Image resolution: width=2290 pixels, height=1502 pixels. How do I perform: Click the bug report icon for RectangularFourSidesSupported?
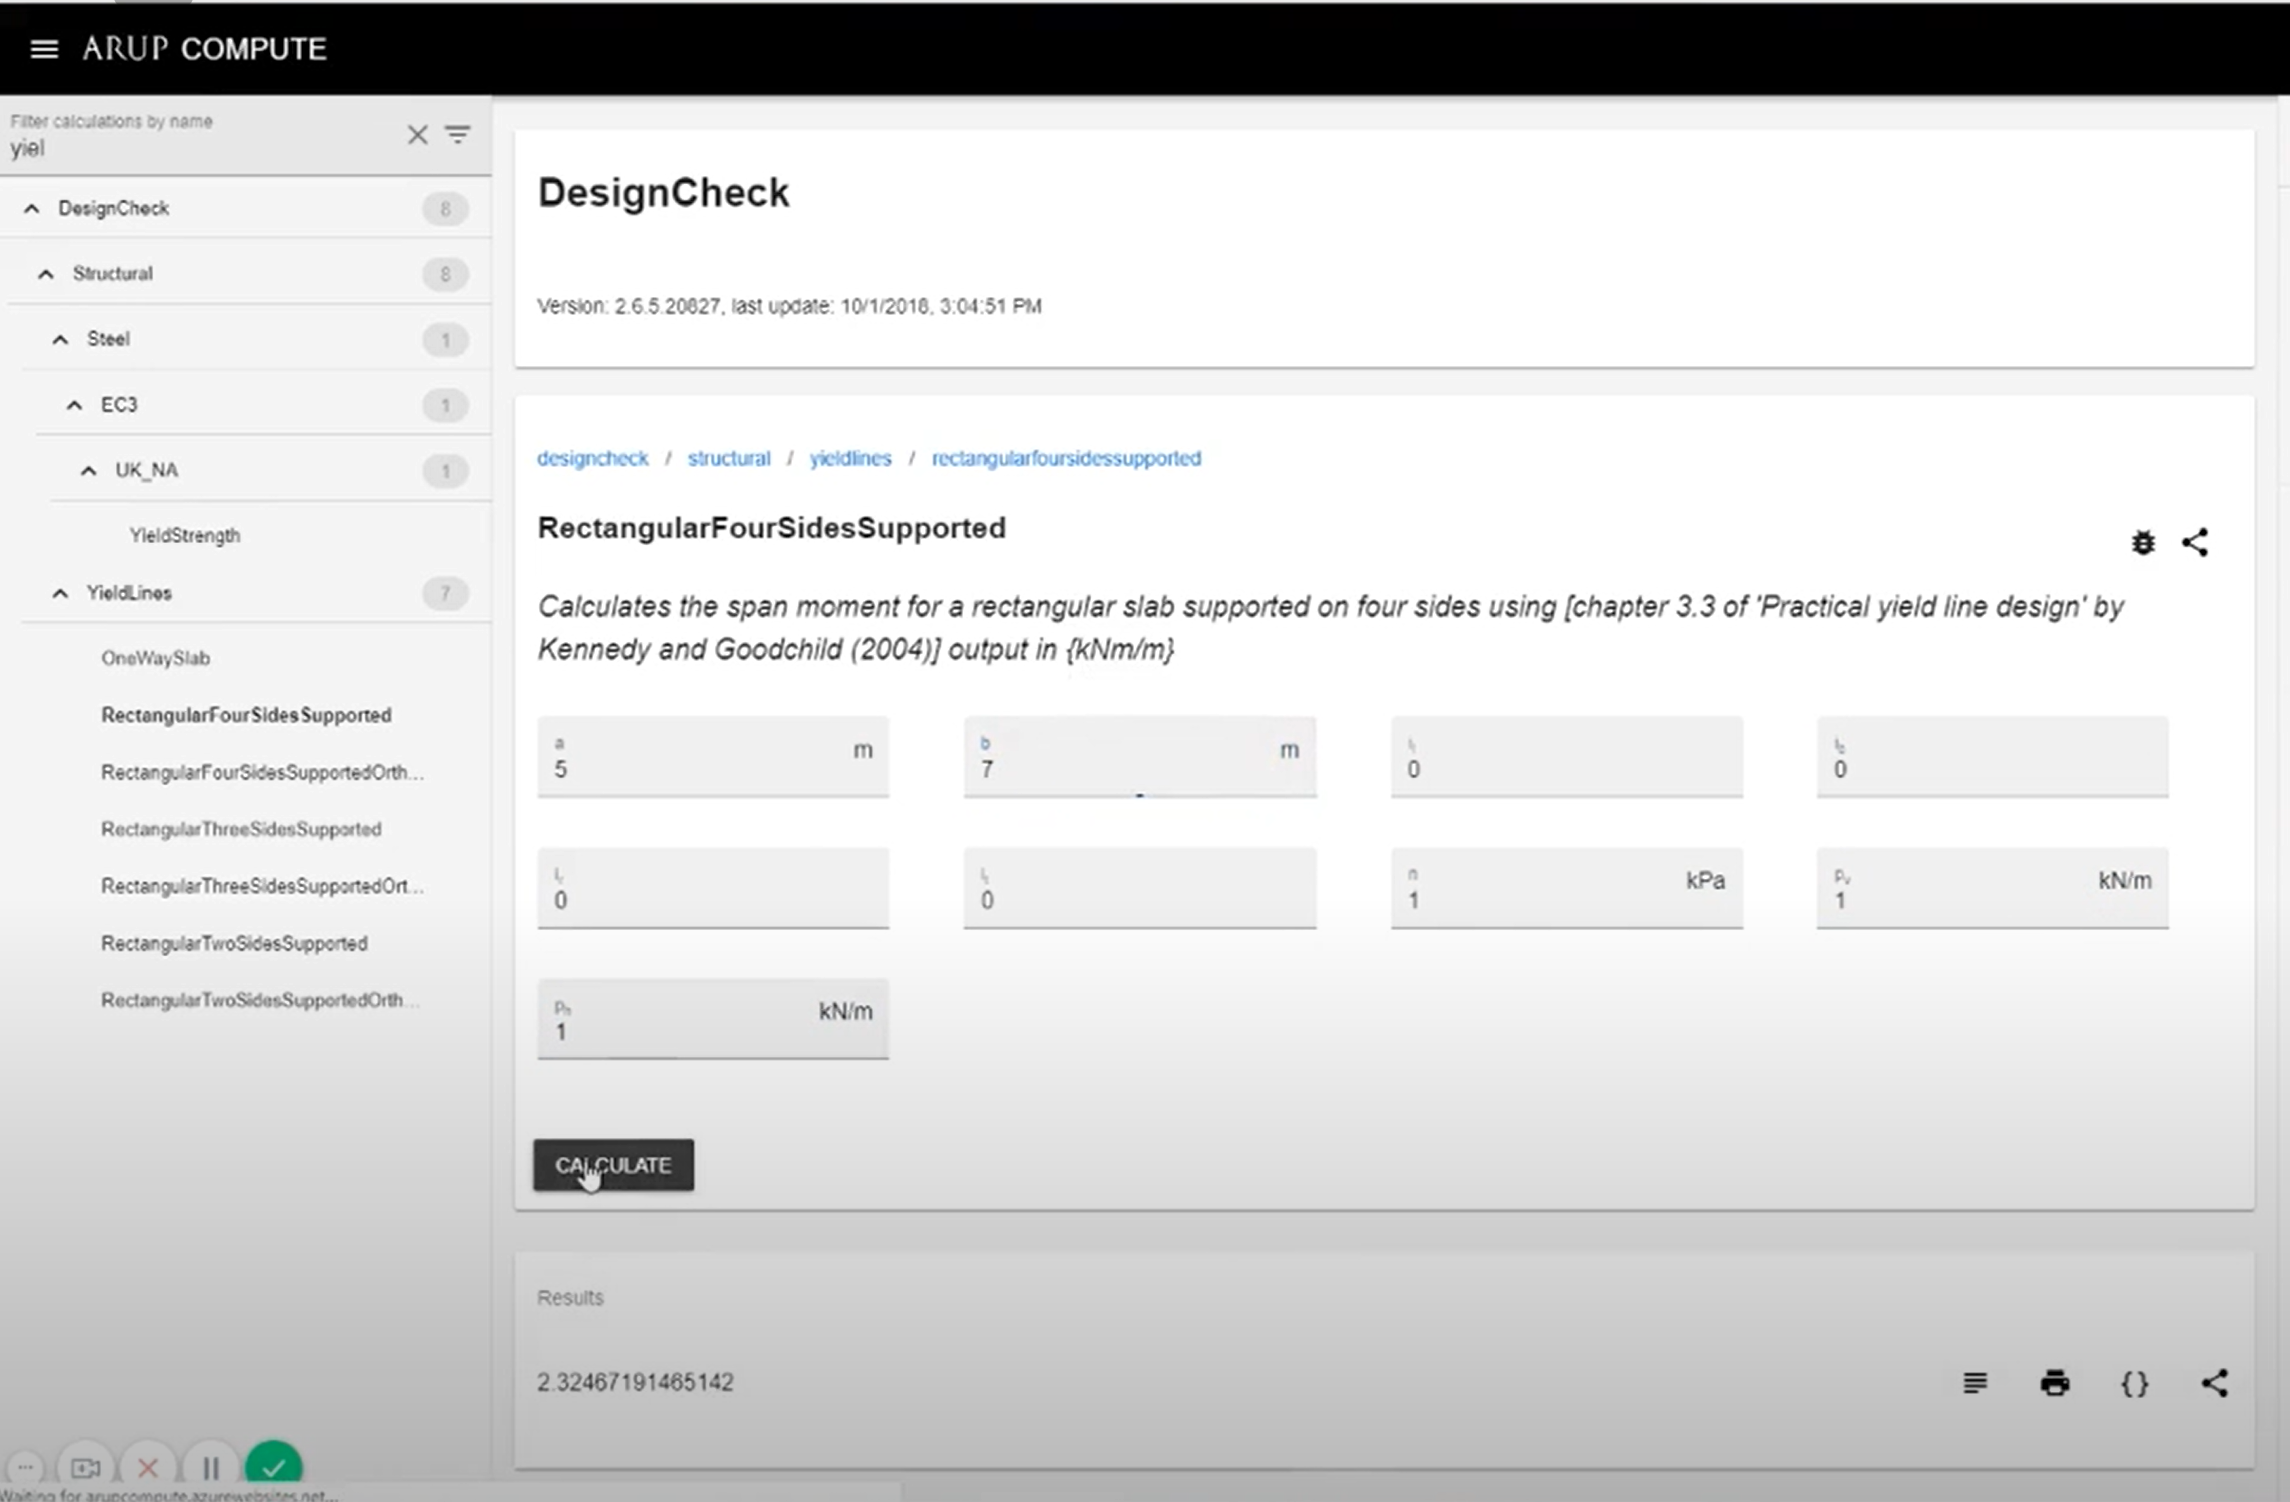pyautogui.click(x=2143, y=543)
